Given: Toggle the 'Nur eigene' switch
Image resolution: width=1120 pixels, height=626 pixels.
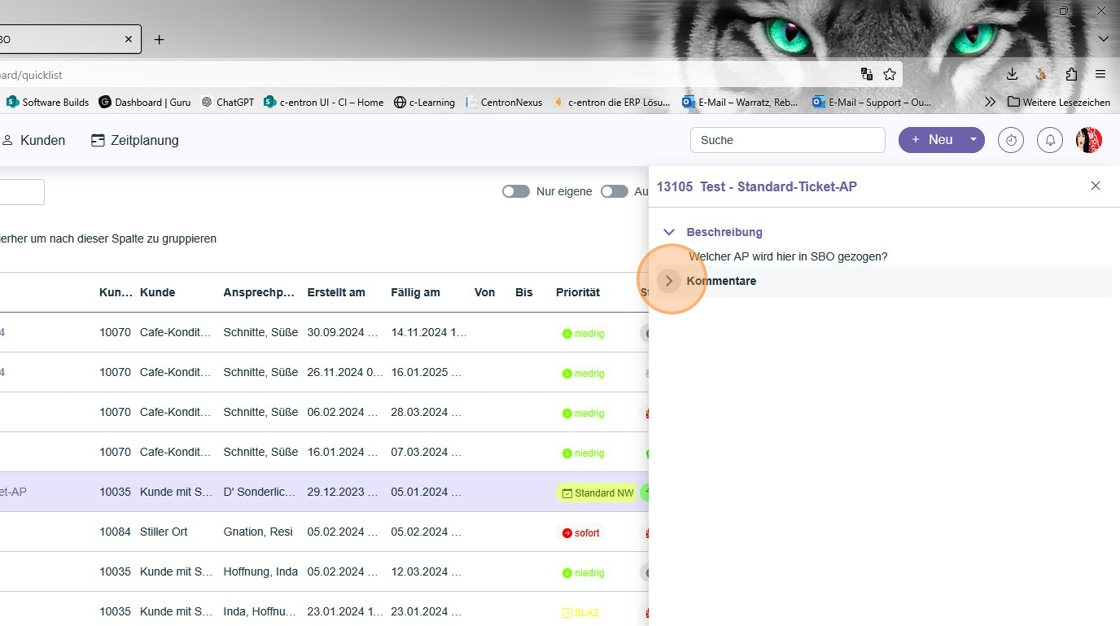Looking at the screenshot, I should pyautogui.click(x=516, y=192).
